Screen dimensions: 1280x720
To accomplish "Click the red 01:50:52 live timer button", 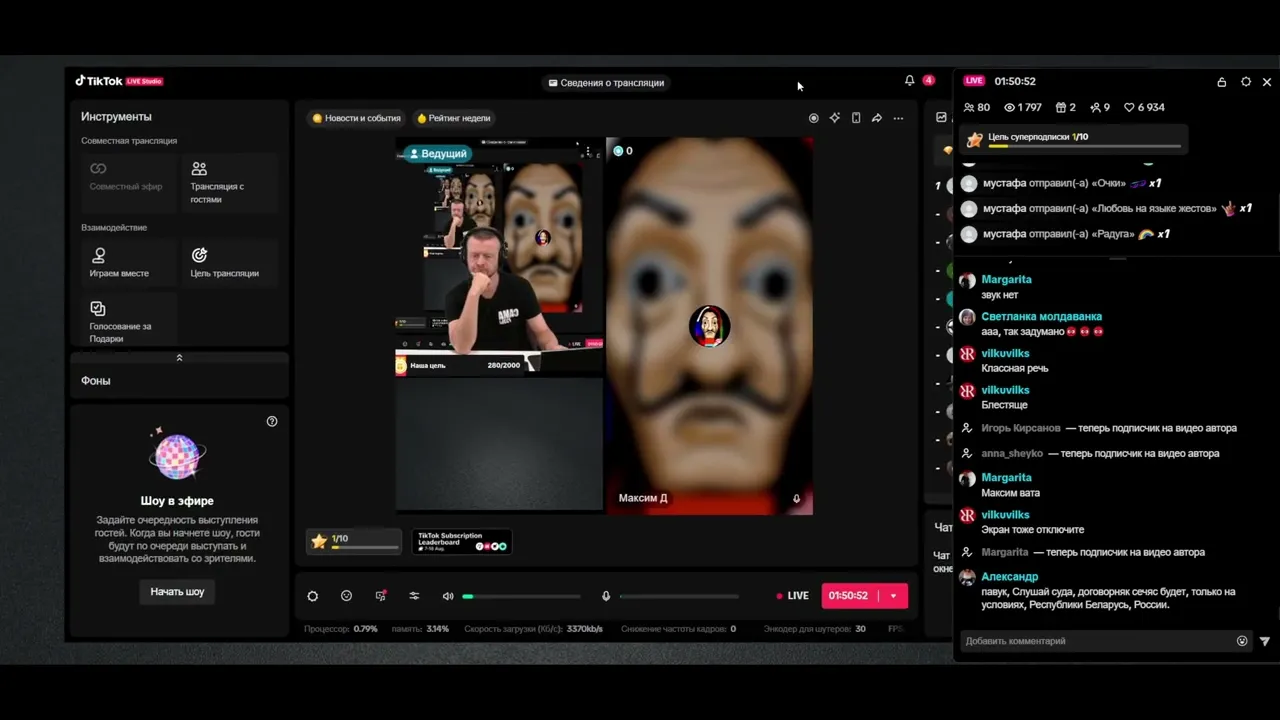I will [x=850, y=596].
